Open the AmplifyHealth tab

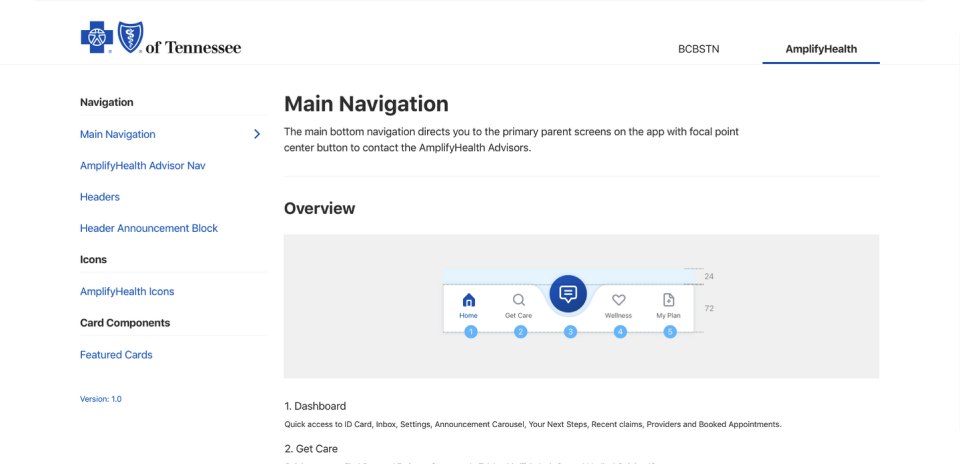[820, 48]
